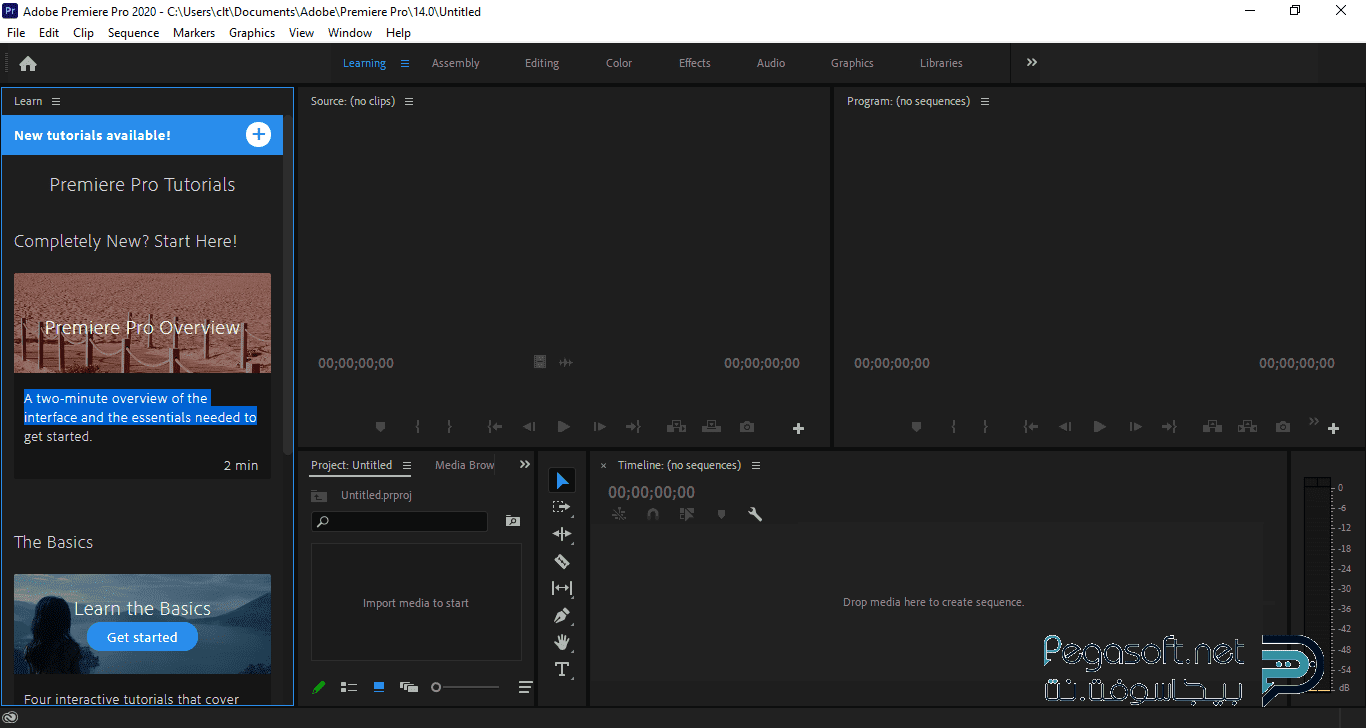Click Find in Project folder search icon
This screenshot has height=728, width=1366.
click(513, 521)
